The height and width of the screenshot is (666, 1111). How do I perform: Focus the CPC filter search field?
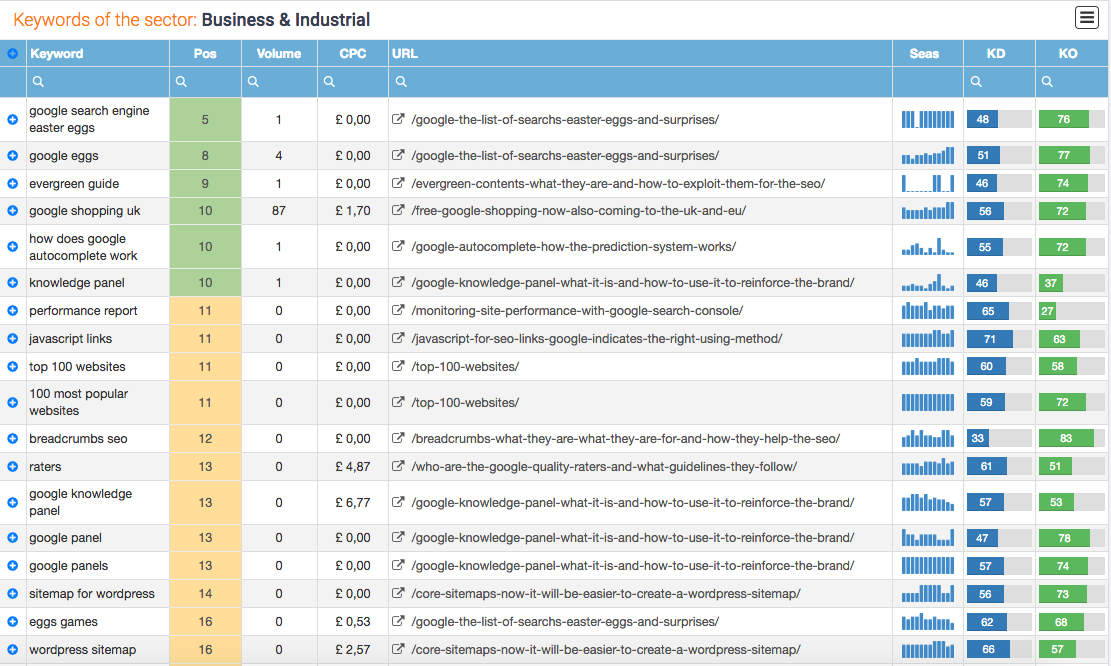click(x=353, y=82)
